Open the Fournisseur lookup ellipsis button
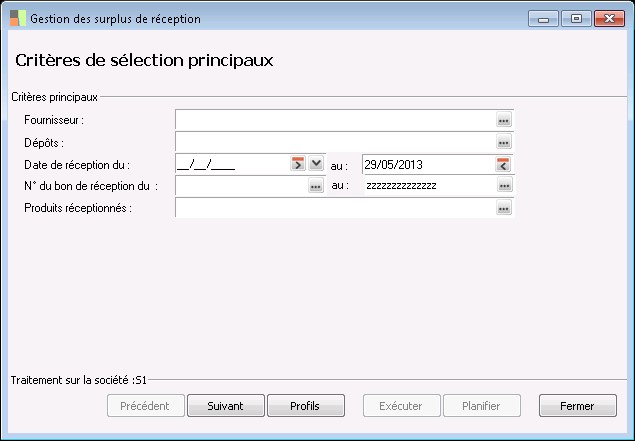The height and width of the screenshot is (441, 635). pyautogui.click(x=504, y=121)
